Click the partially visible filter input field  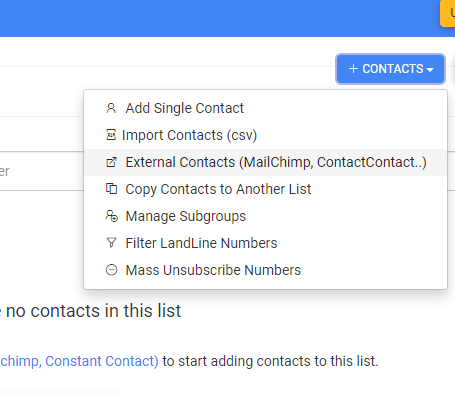42,171
